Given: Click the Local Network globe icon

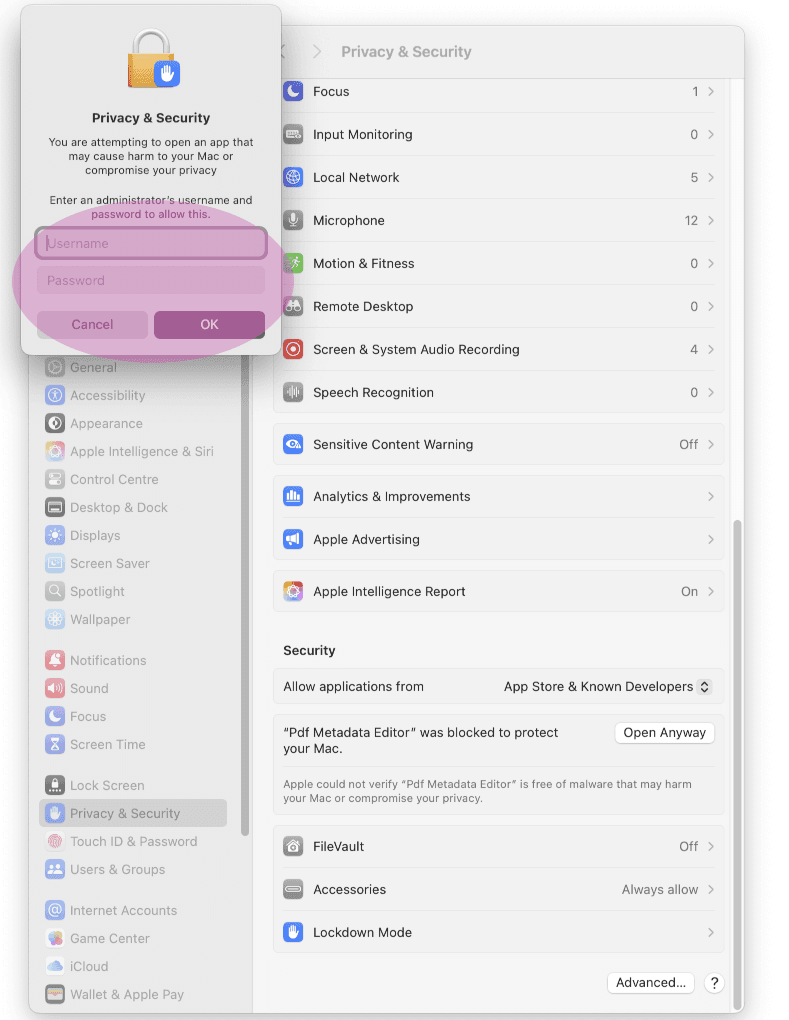Looking at the screenshot, I should [293, 178].
